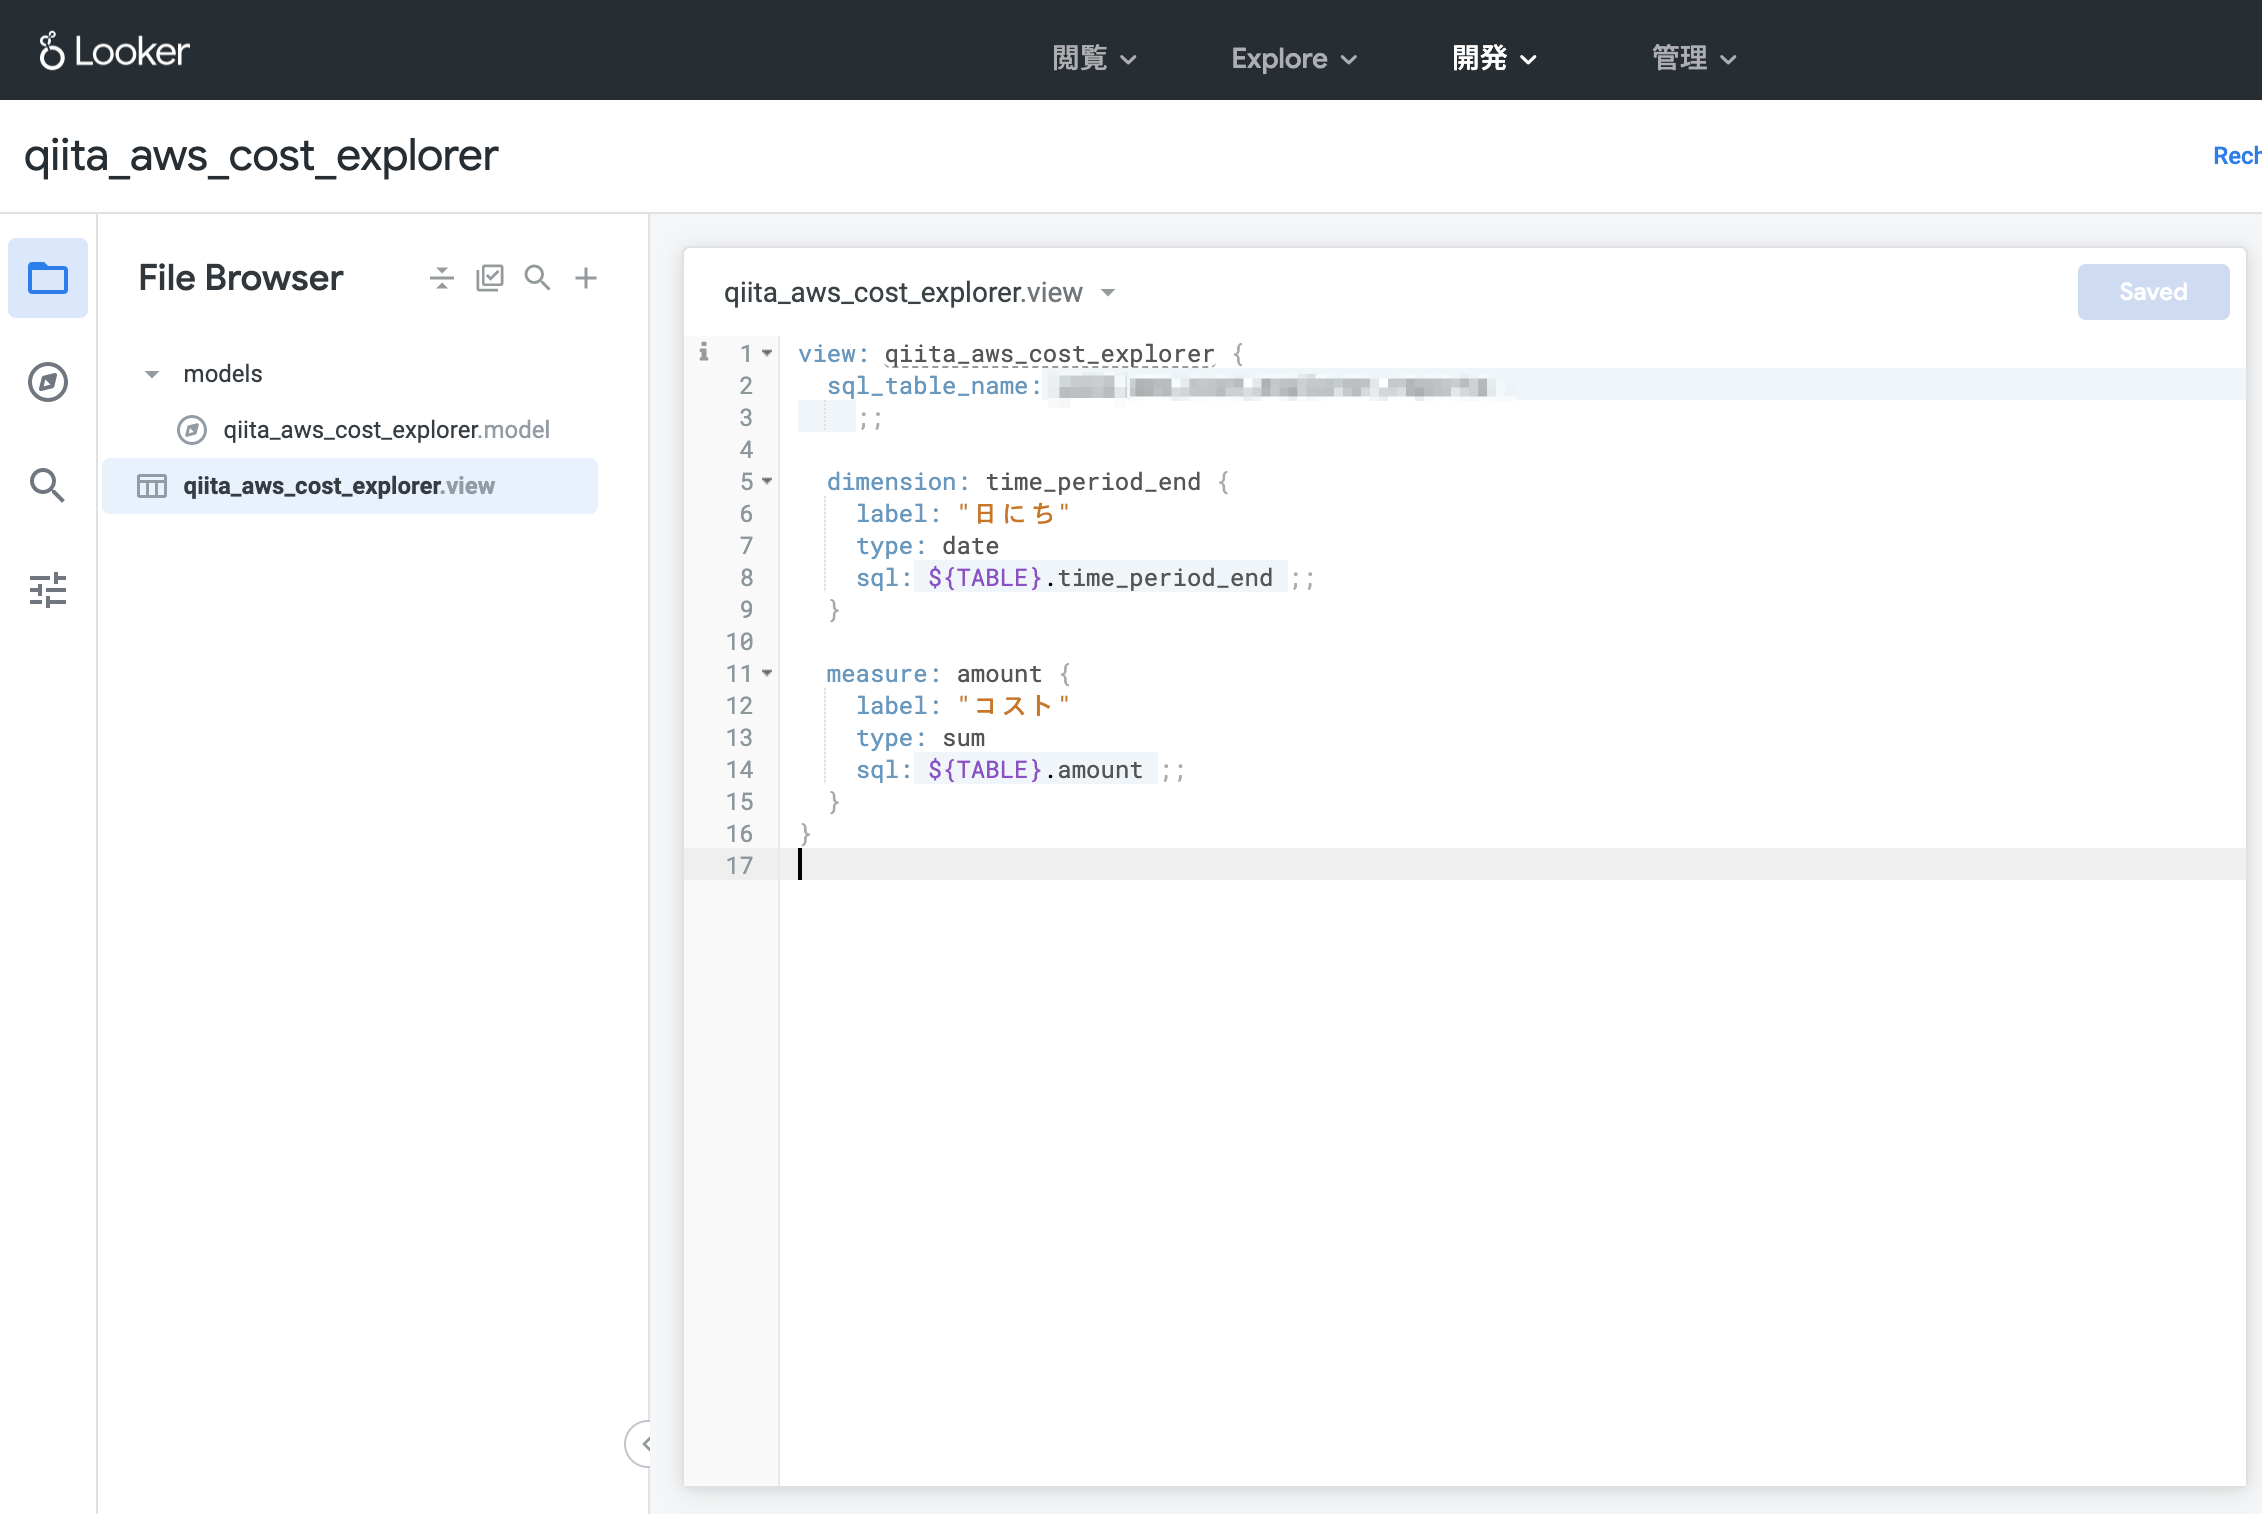This screenshot has width=2262, height=1514.
Task: Collapse the File Browser side panel
Action: [640, 1443]
